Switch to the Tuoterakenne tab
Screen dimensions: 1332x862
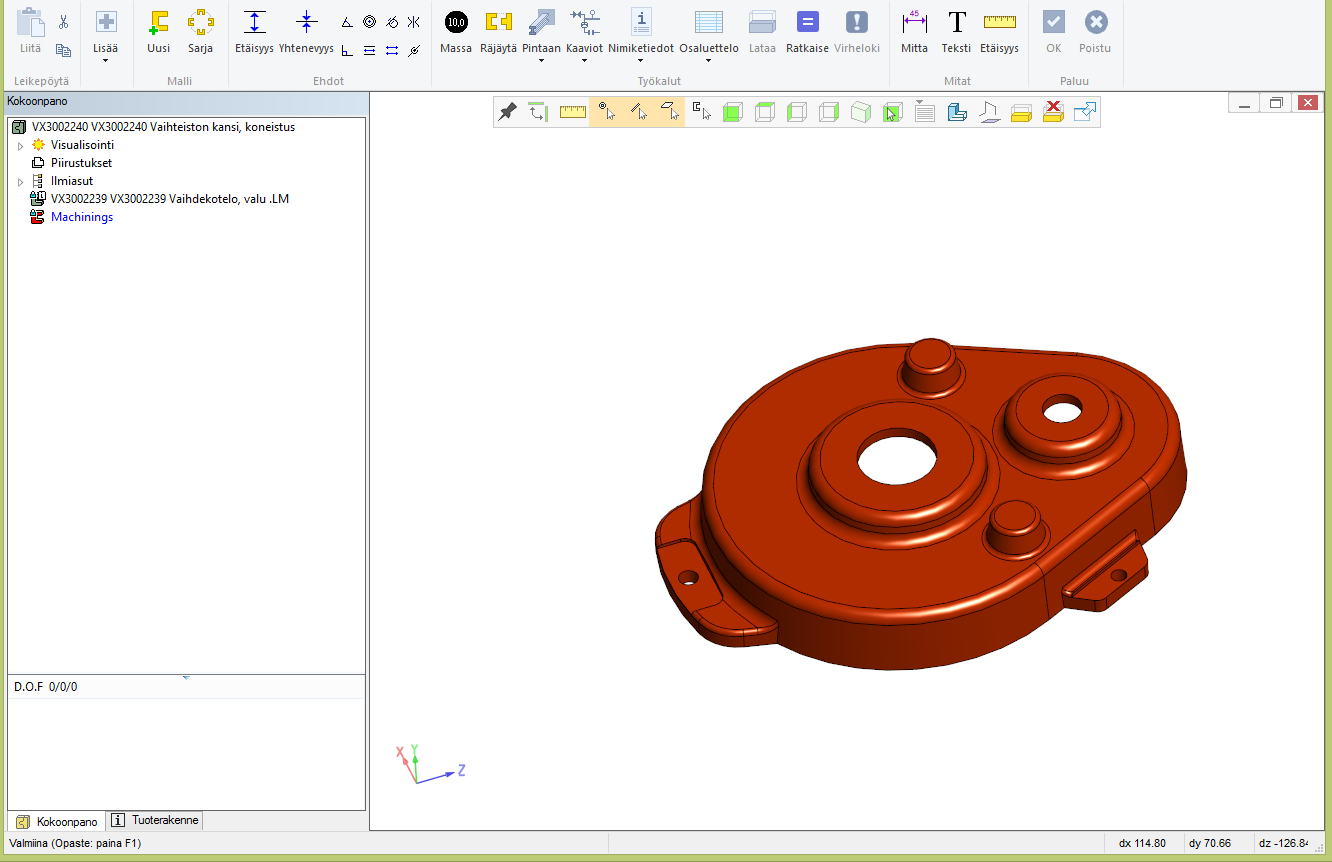(x=157, y=821)
